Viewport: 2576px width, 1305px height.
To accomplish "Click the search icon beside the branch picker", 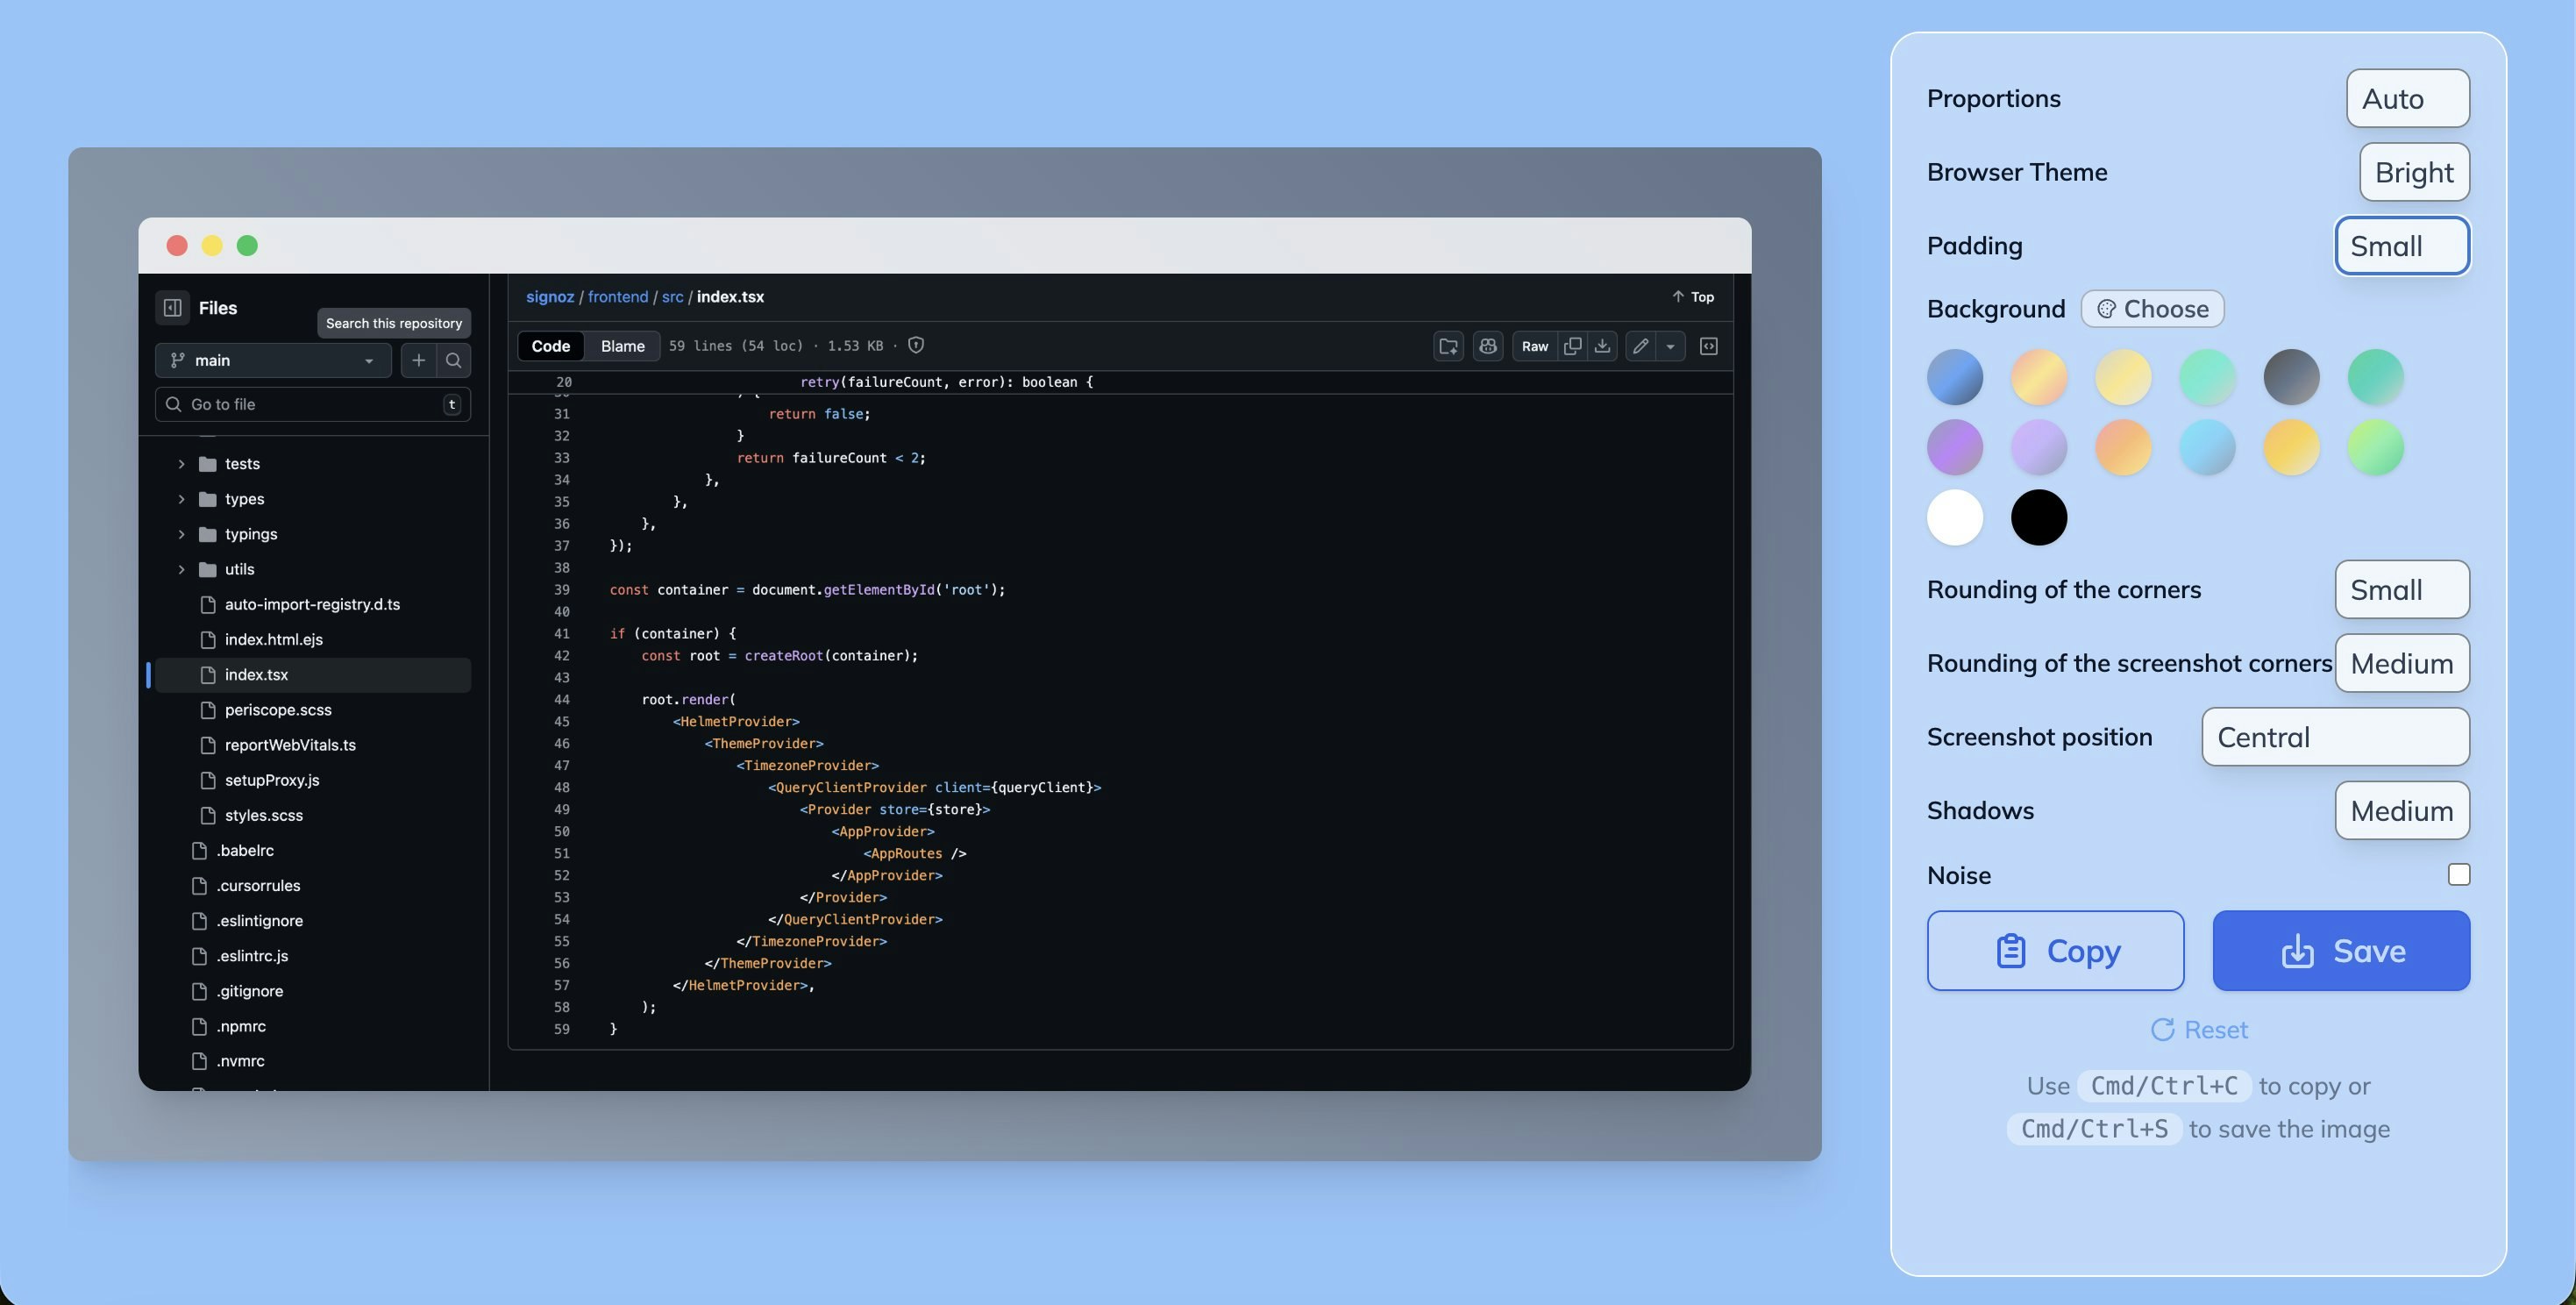I will (x=454, y=360).
